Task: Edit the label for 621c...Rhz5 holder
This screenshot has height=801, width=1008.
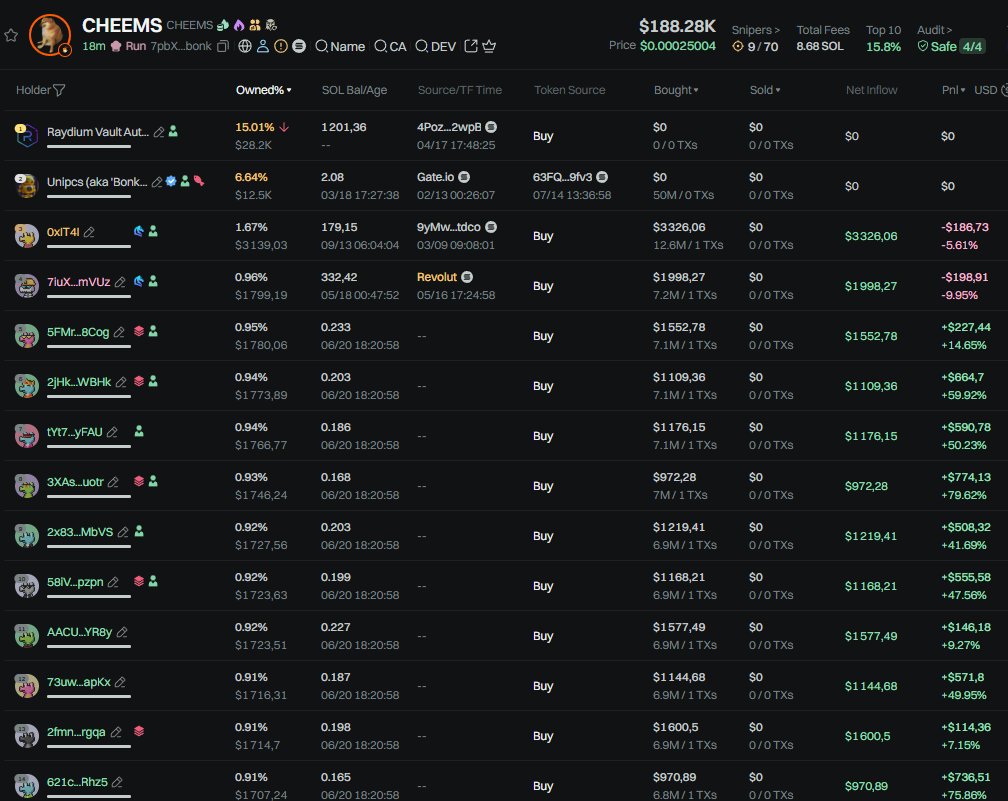Action: (x=117, y=782)
